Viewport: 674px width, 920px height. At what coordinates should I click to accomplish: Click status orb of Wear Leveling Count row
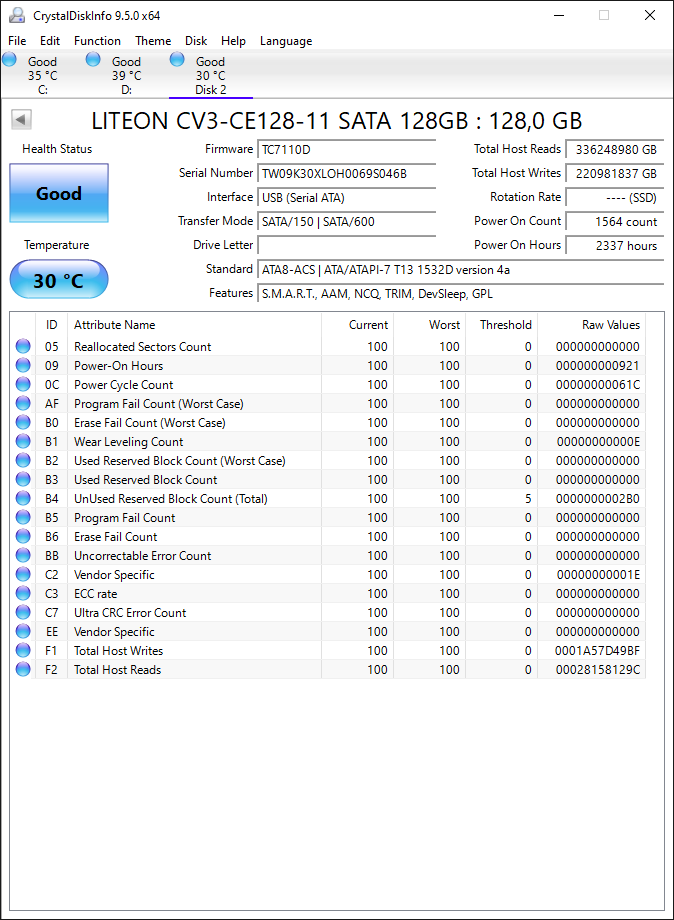coord(23,441)
